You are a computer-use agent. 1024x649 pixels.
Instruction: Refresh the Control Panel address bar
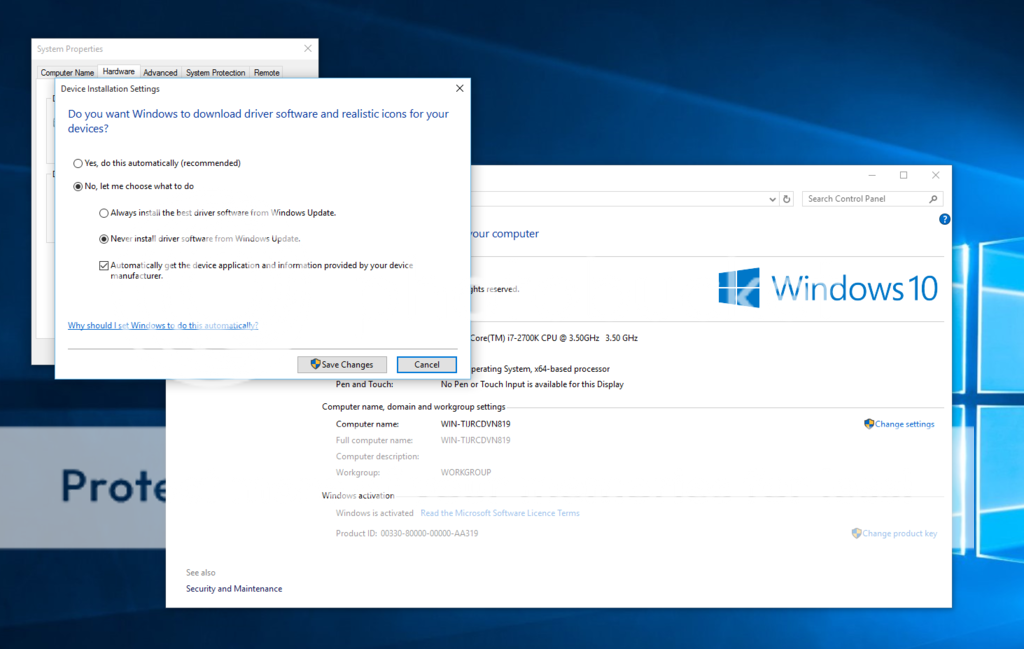(787, 199)
